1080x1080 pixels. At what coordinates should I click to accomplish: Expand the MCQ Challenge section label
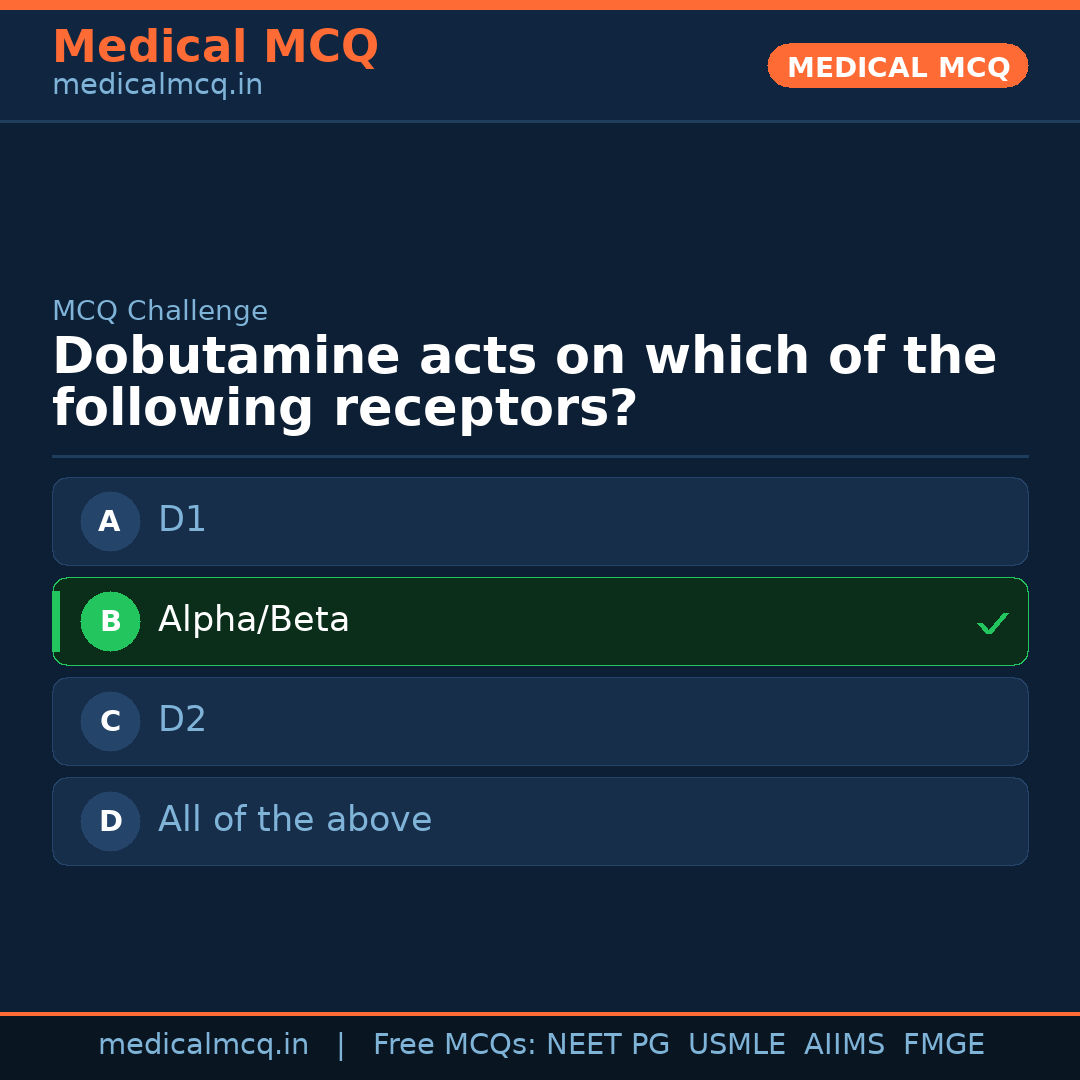click(160, 311)
